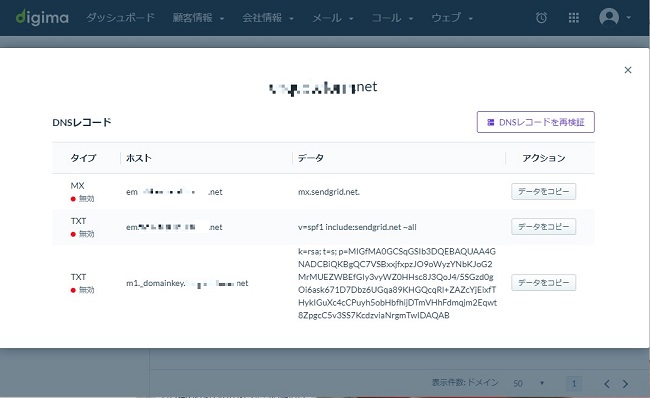Click the digima logo
Screen dimensions: 650x398
pos(42,18)
